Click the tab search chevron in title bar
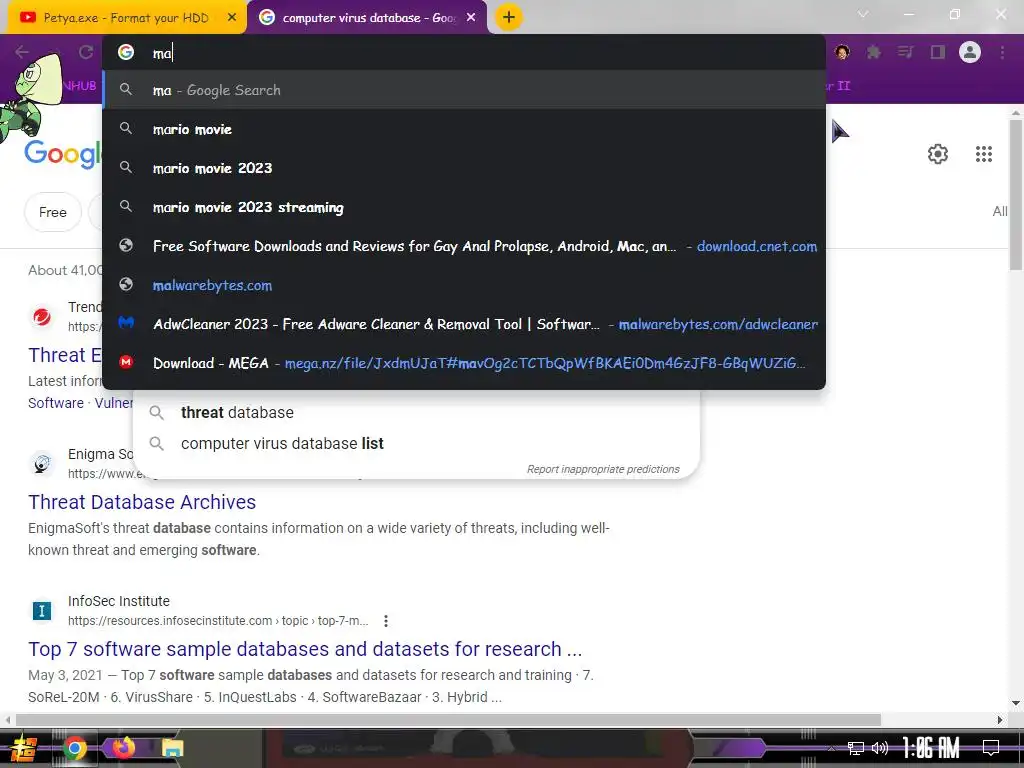This screenshot has width=1024, height=768. pyautogui.click(x=863, y=14)
